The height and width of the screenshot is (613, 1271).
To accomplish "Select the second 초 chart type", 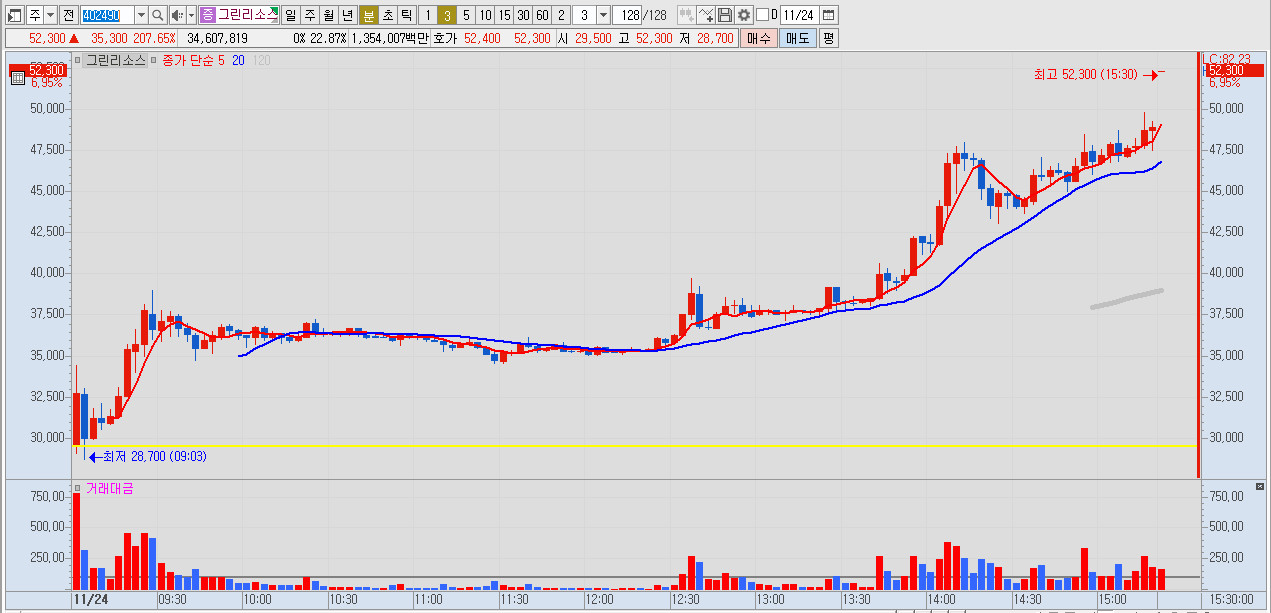I will [x=387, y=15].
